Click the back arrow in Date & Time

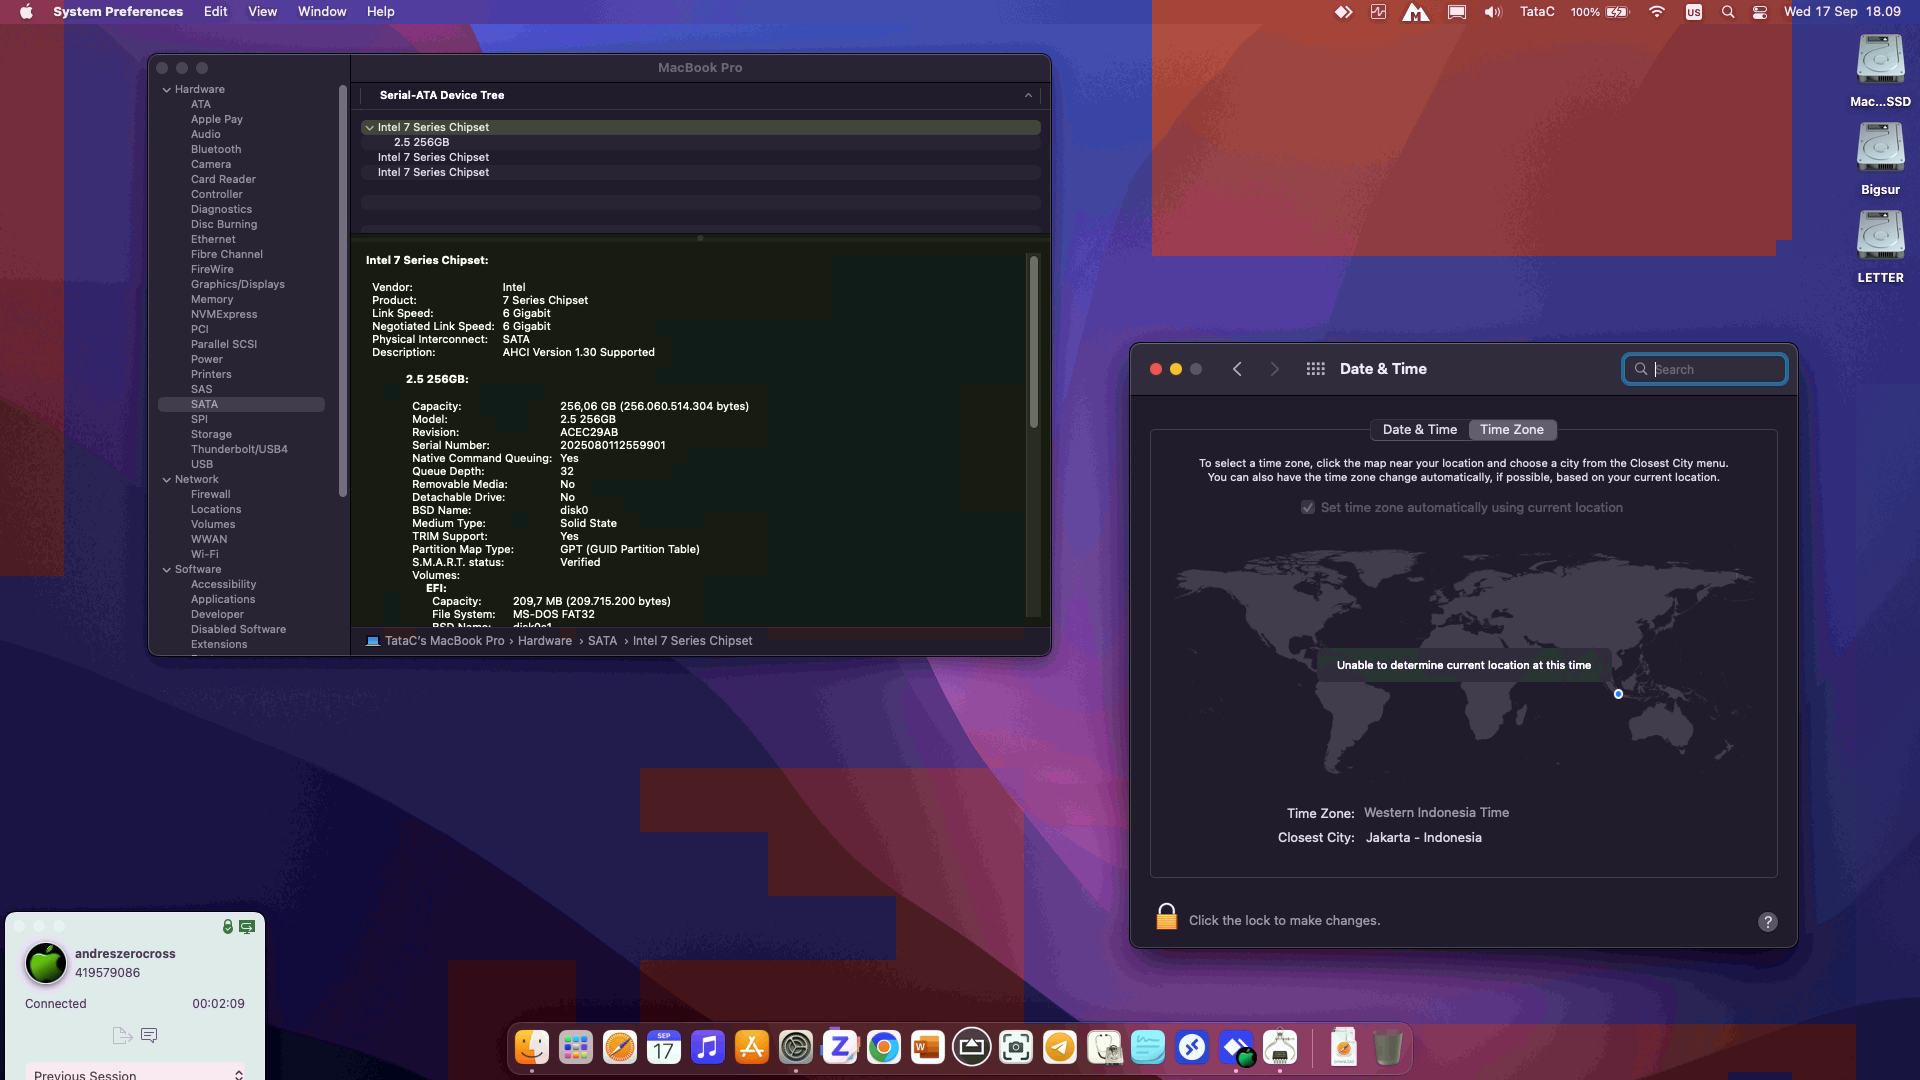(1237, 369)
